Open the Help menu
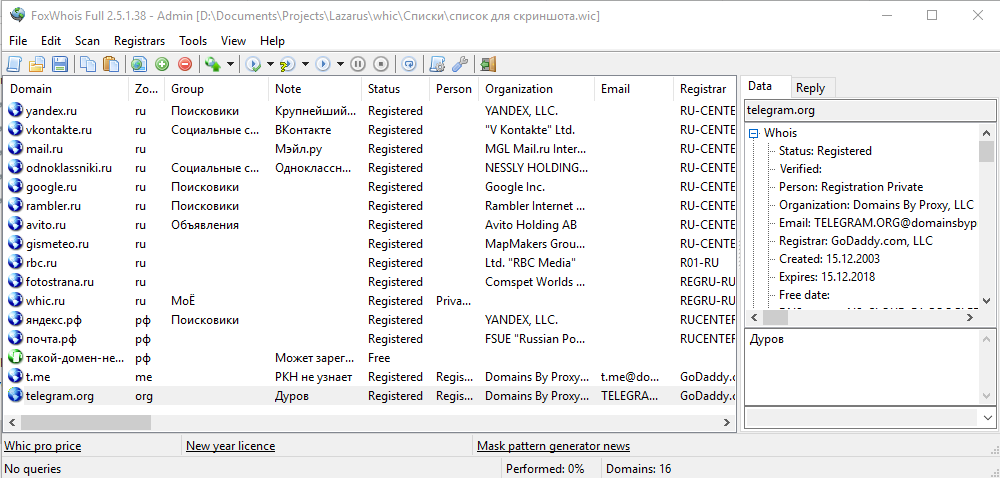1000x478 pixels. (x=272, y=41)
